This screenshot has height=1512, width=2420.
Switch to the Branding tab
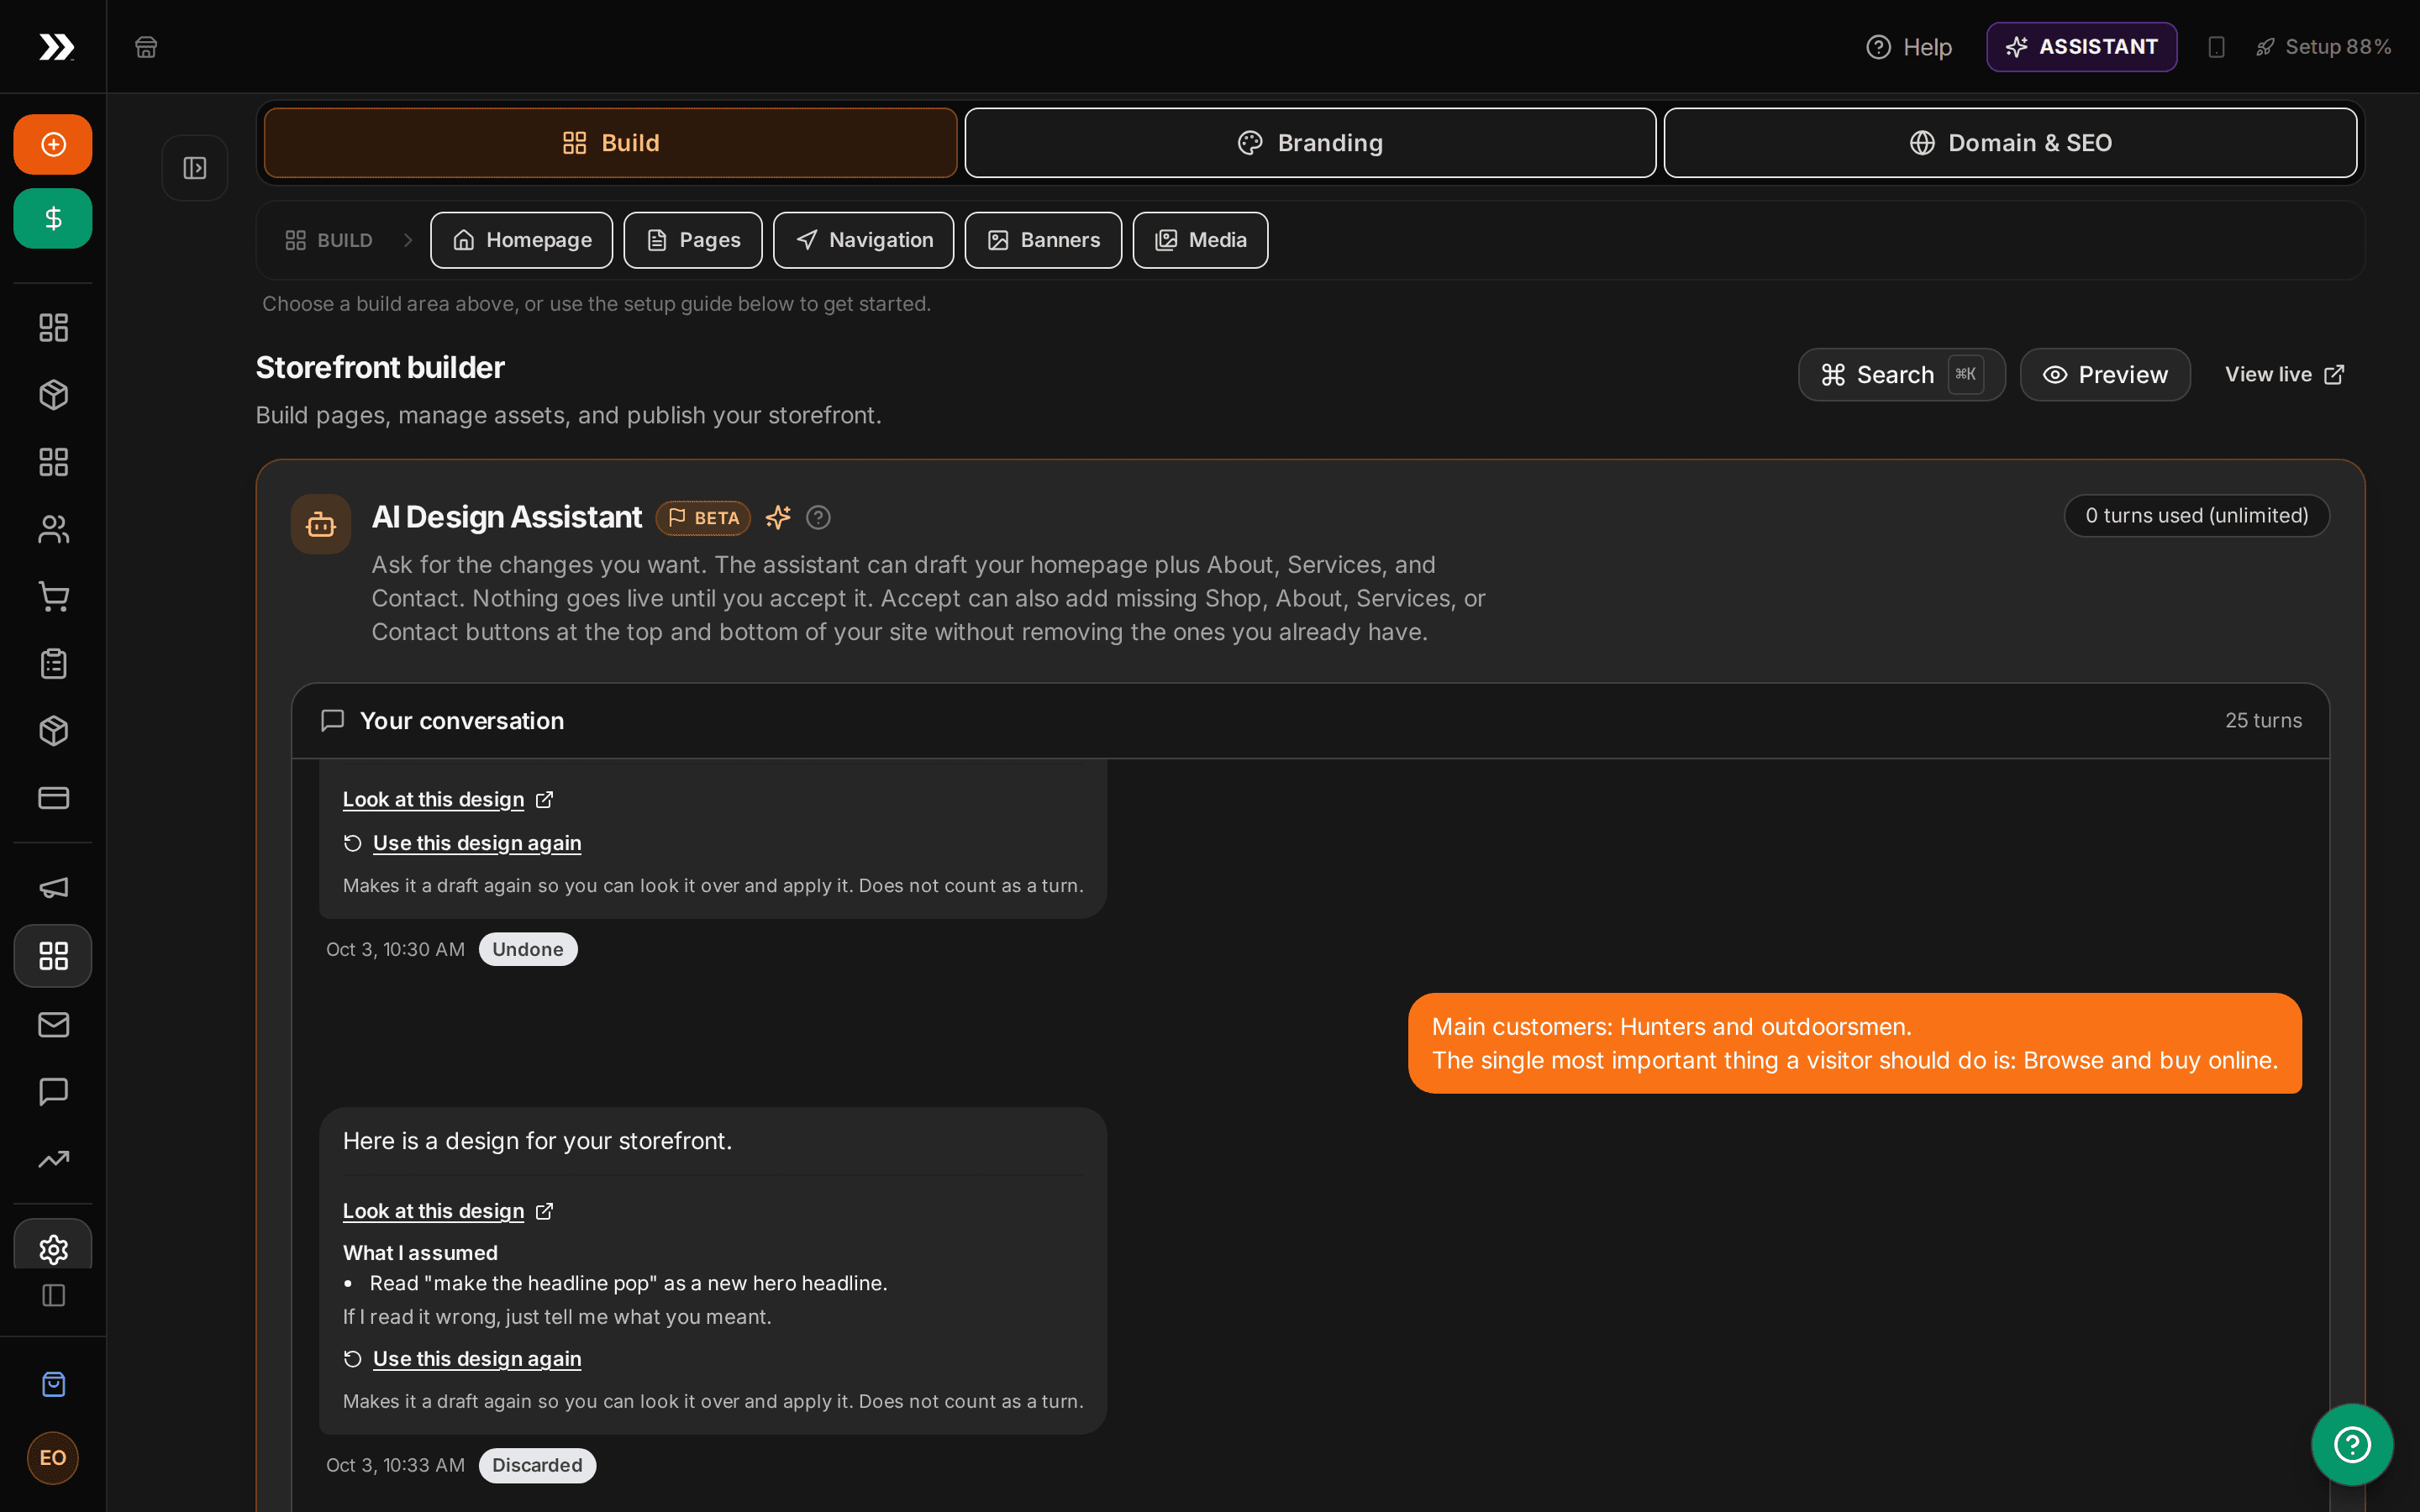pos(1310,143)
